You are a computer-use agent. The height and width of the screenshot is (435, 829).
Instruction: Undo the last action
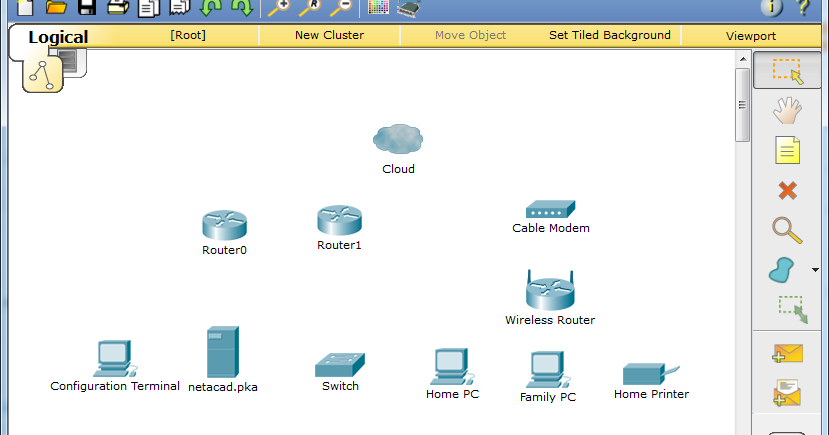tap(211, 7)
